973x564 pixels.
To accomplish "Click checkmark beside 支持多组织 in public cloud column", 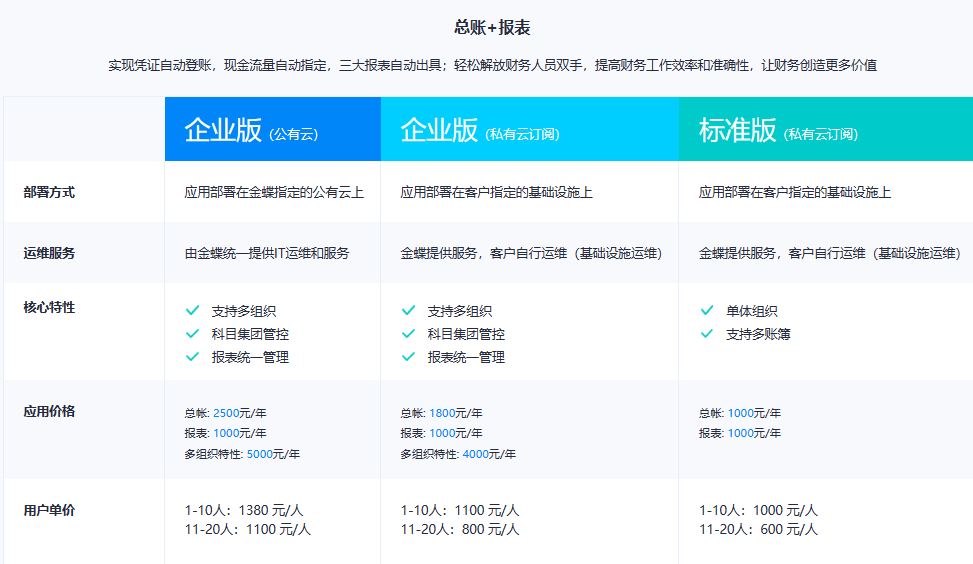I will (192, 310).
